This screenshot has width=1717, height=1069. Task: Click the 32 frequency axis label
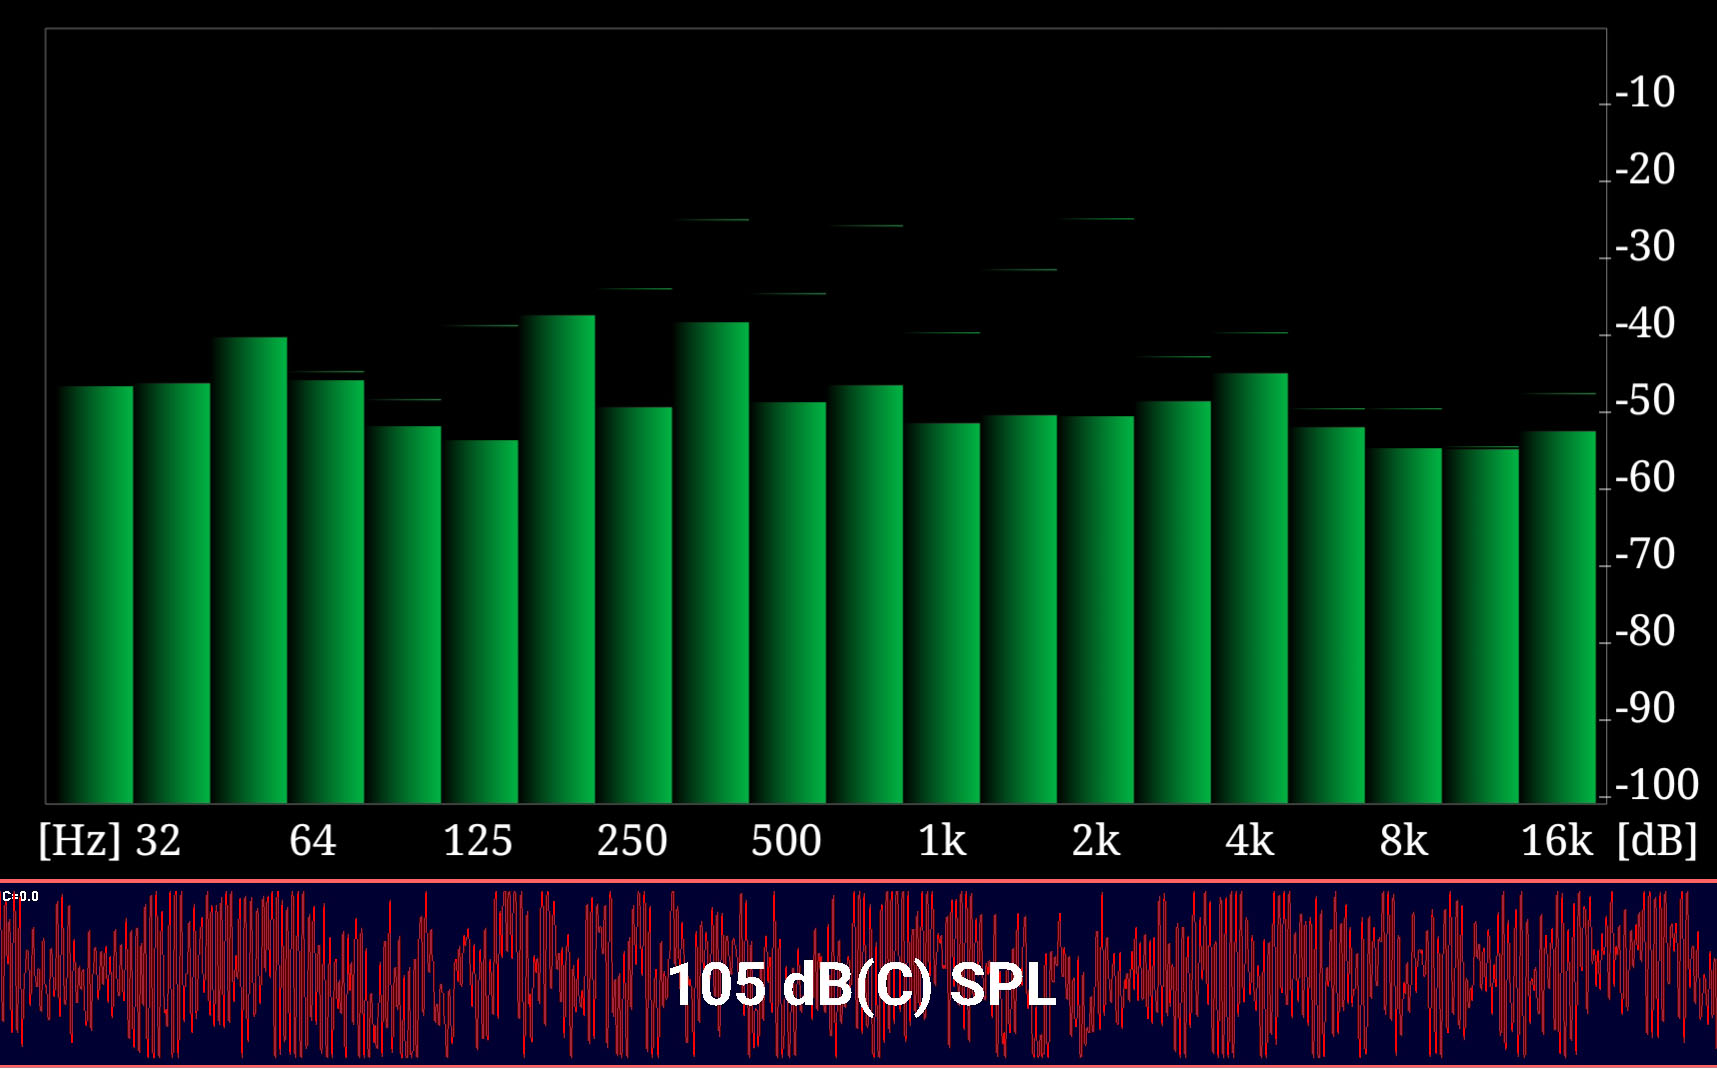(158, 841)
